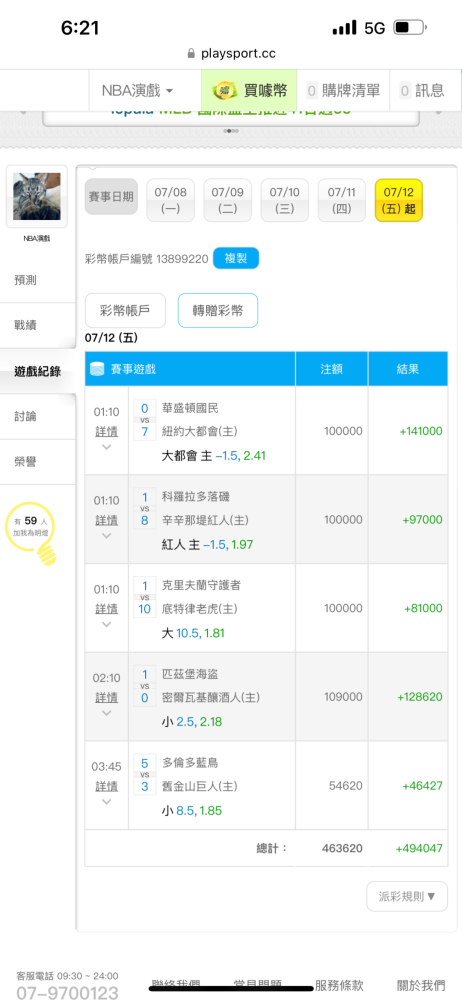Click the coin stack icon beside 賽事遊戲
Image resolution: width=462 pixels, height=1000 pixels.
click(98, 369)
